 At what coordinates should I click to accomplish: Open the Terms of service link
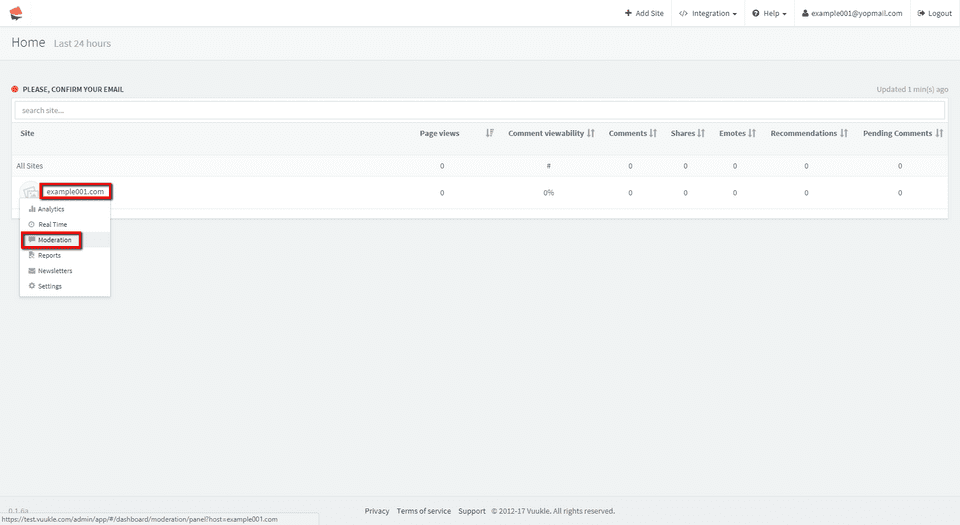(x=423, y=511)
